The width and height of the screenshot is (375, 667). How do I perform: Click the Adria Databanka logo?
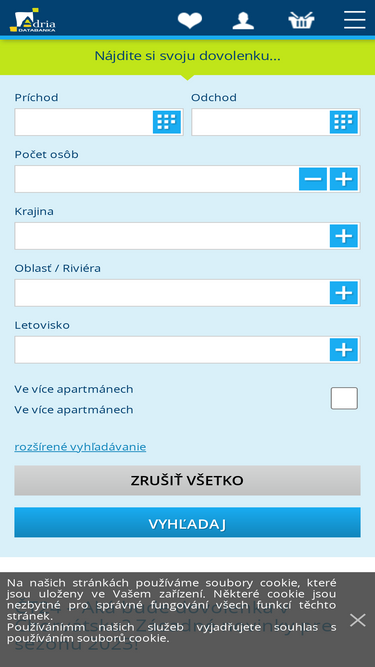[33, 20]
